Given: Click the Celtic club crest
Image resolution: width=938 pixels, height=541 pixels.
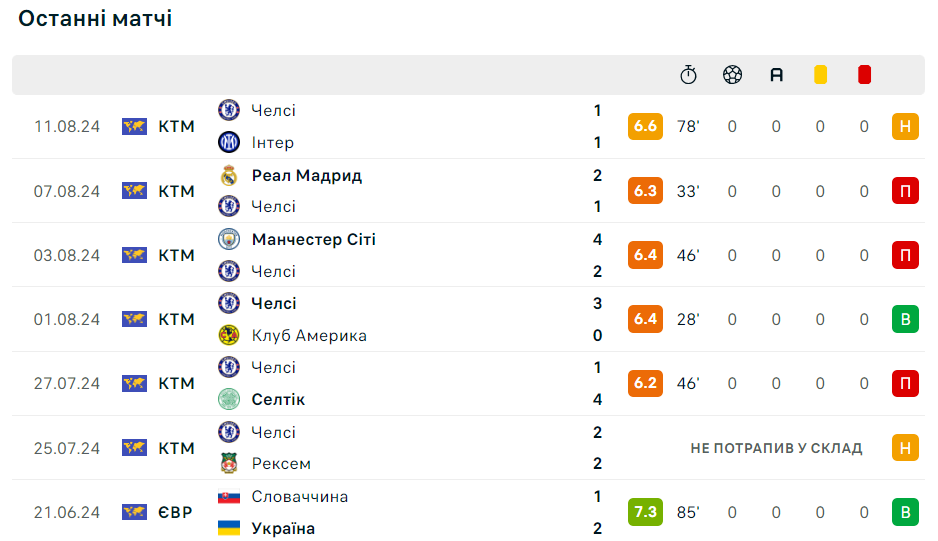Looking at the screenshot, I should click(x=229, y=399).
